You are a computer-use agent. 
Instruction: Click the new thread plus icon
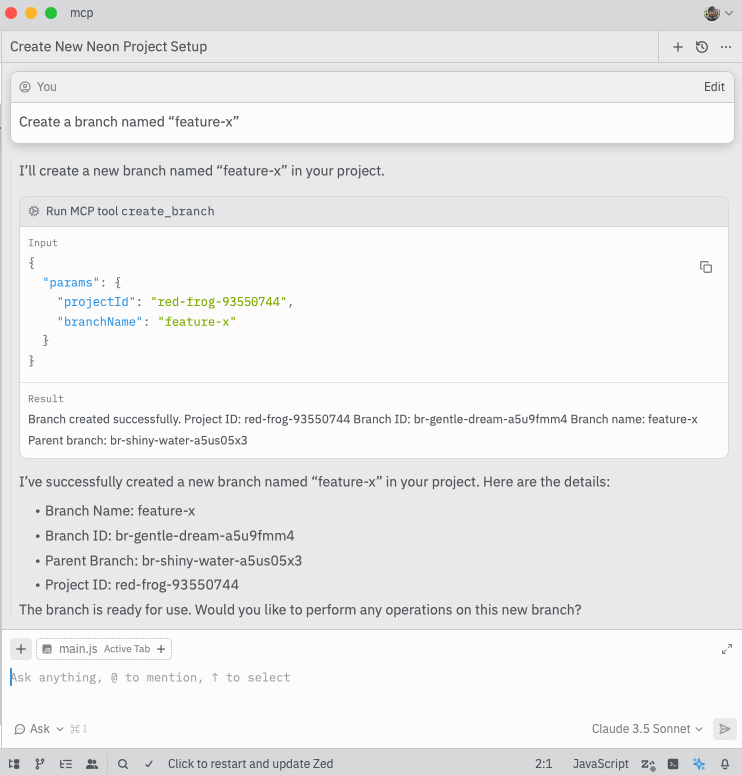tap(677, 47)
